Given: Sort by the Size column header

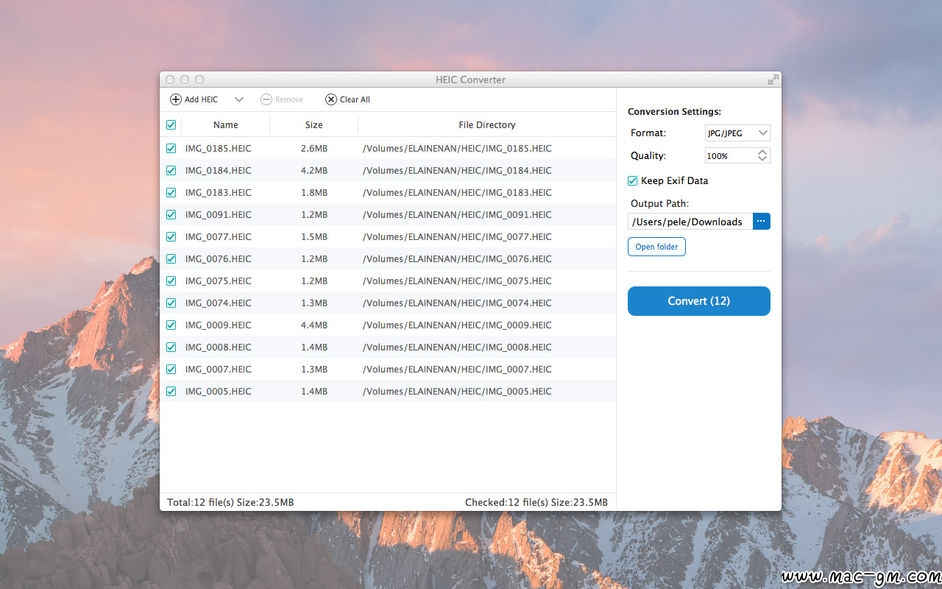Looking at the screenshot, I should [314, 125].
